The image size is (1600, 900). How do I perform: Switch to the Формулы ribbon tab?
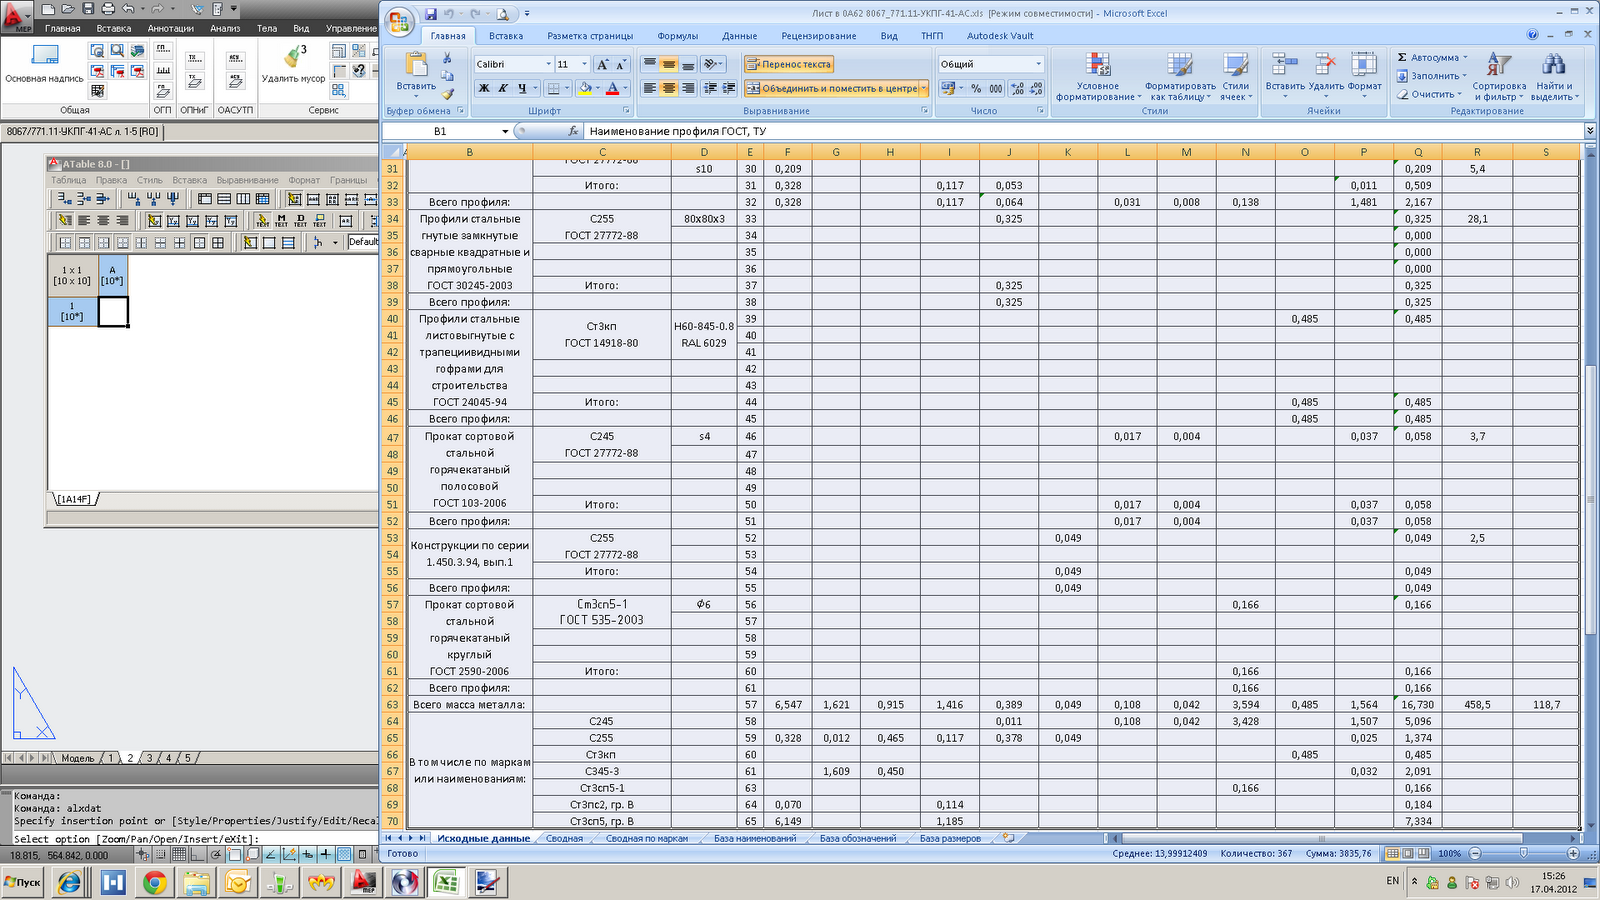coord(677,36)
